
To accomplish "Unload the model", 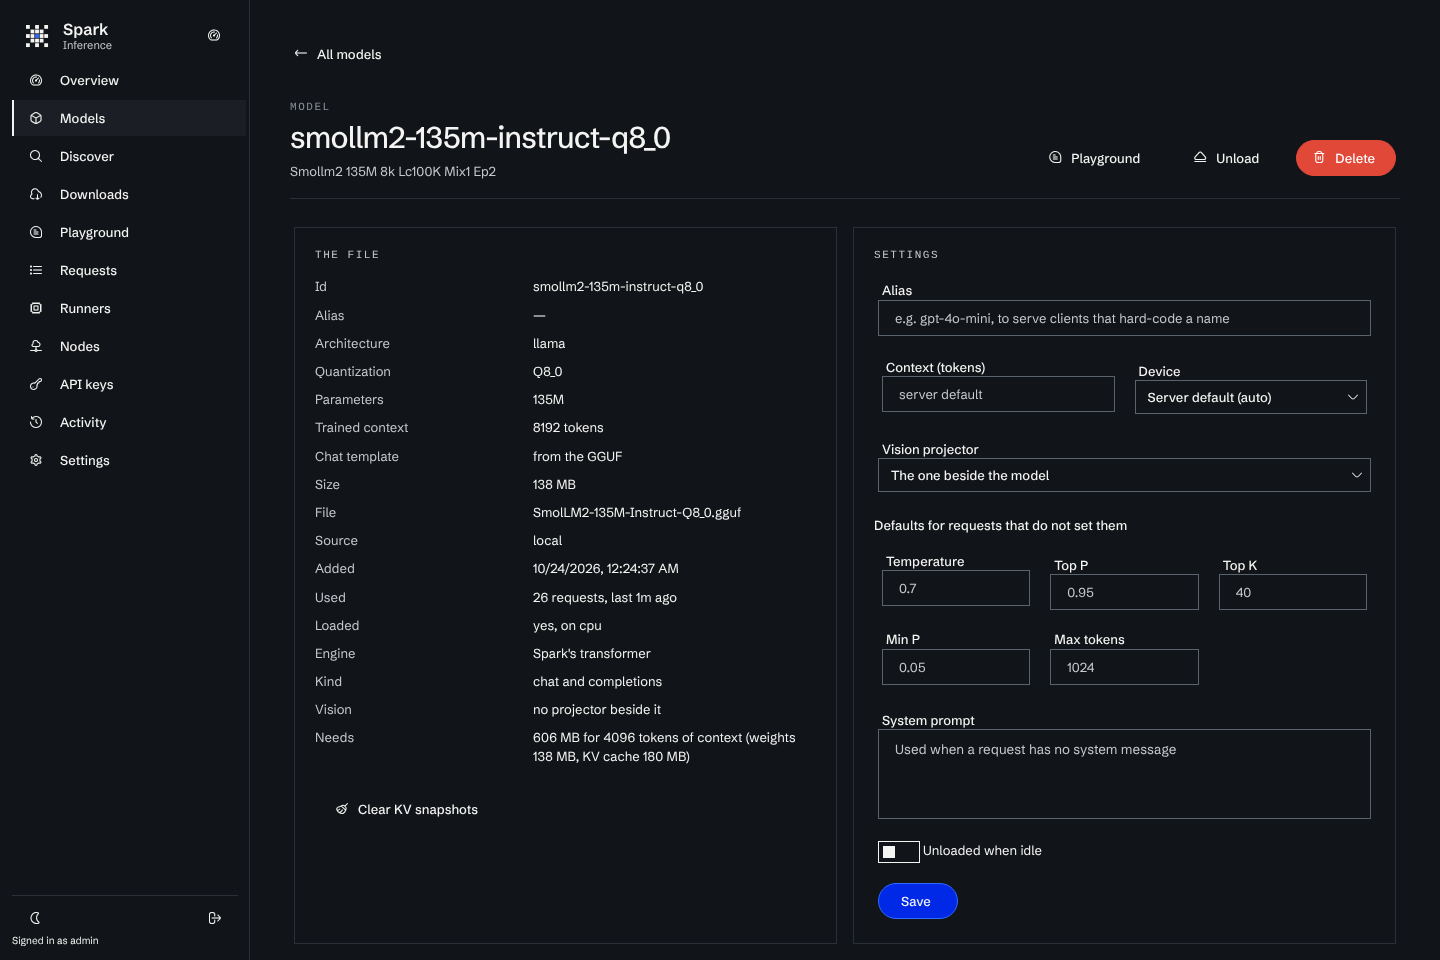I will click(1226, 158).
